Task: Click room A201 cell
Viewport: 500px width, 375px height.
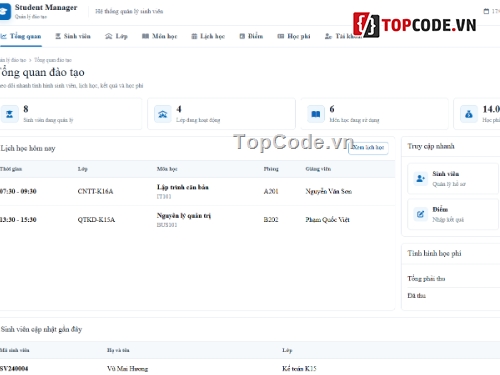Action: pos(271,191)
